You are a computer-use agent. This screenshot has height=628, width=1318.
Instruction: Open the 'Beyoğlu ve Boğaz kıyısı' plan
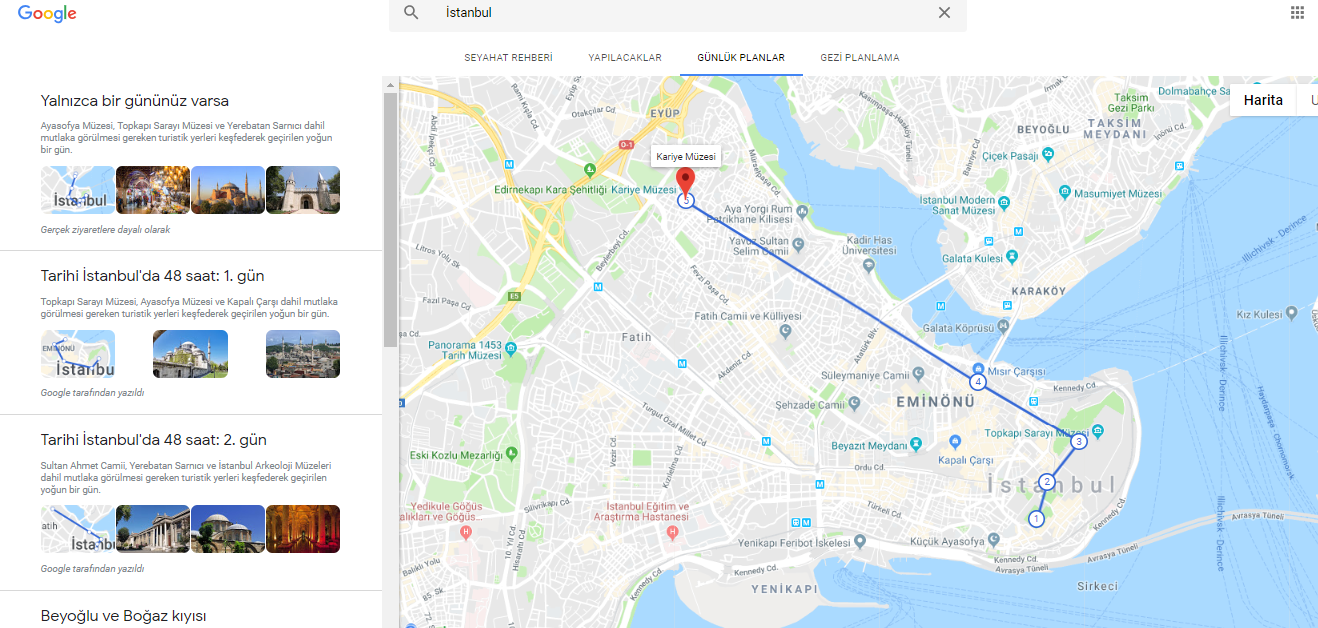123,615
